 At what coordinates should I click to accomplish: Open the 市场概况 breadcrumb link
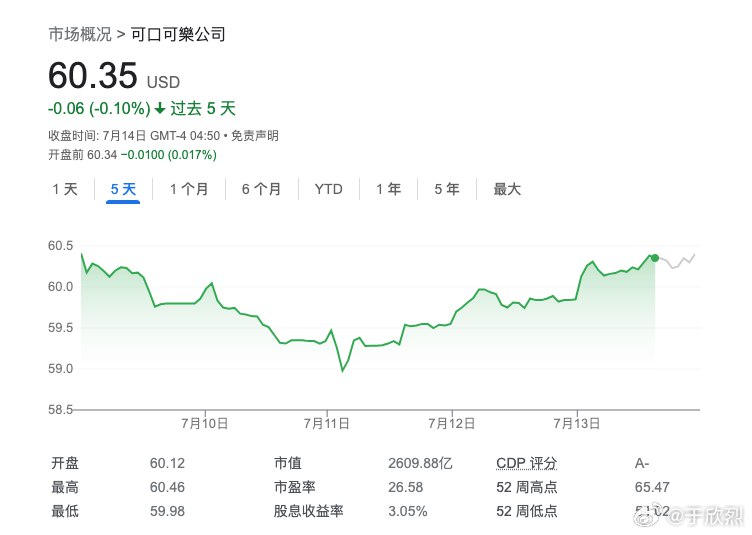point(80,35)
